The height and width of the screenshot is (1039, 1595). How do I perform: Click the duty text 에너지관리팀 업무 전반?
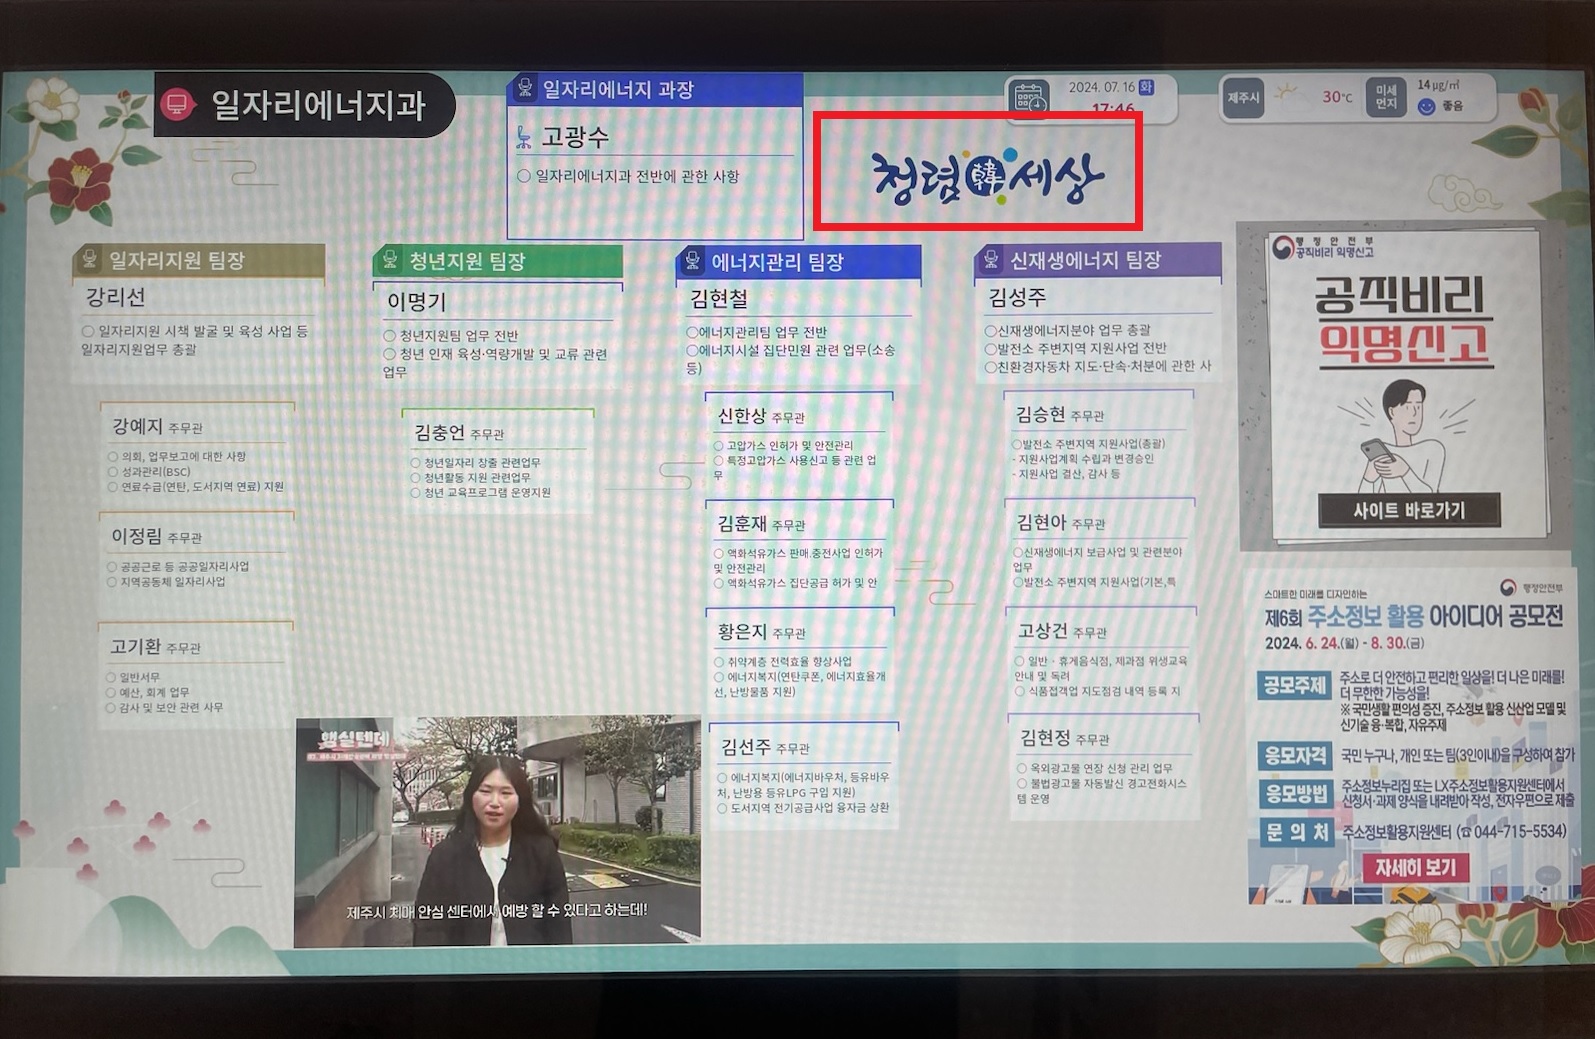point(762,332)
